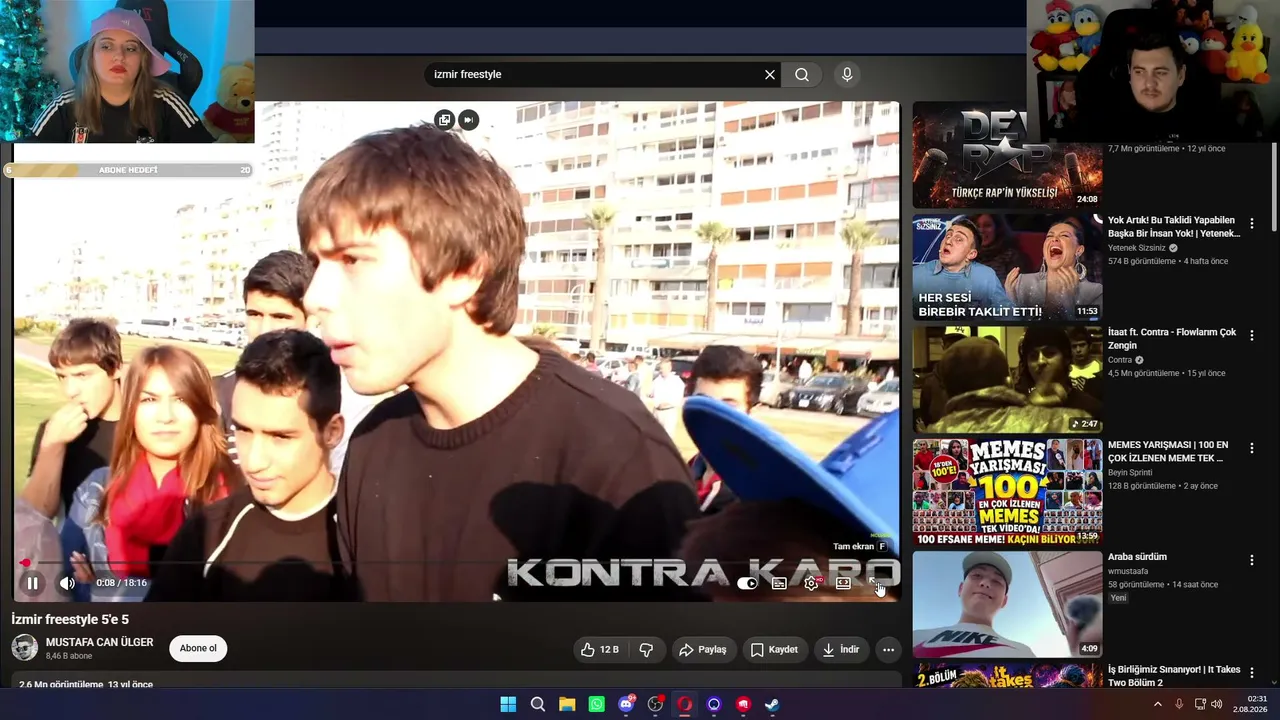Click the 'İzmir freestyle 5'e 5' video title

70,619
